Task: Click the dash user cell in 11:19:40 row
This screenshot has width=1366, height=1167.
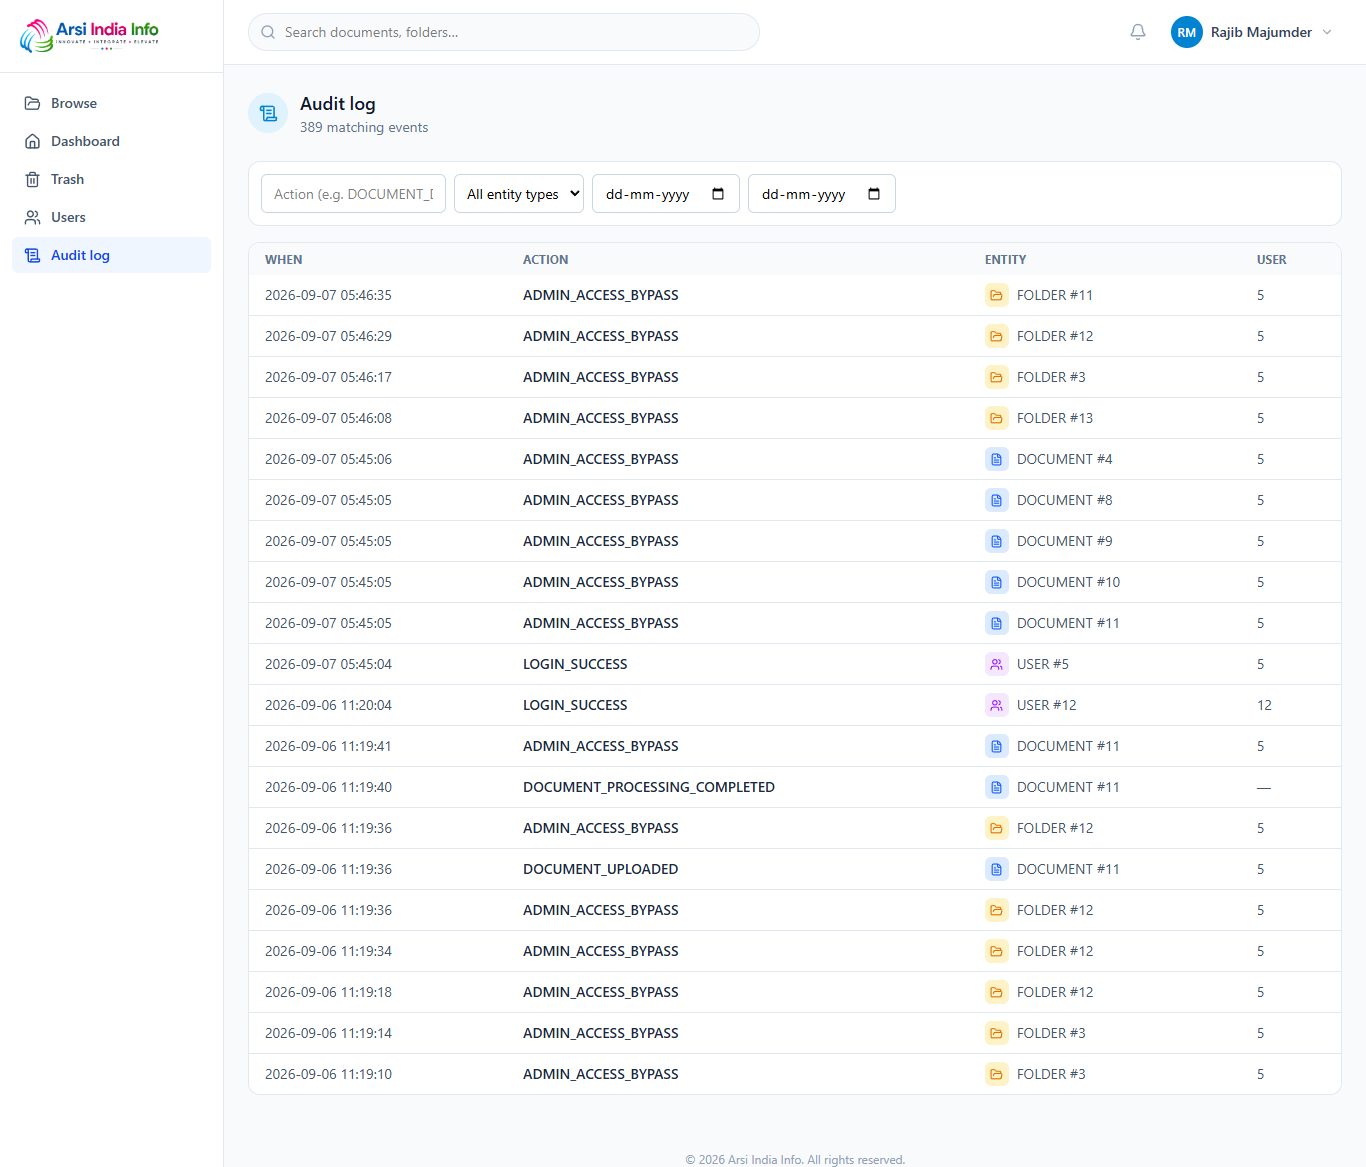Action: tap(1264, 787)
